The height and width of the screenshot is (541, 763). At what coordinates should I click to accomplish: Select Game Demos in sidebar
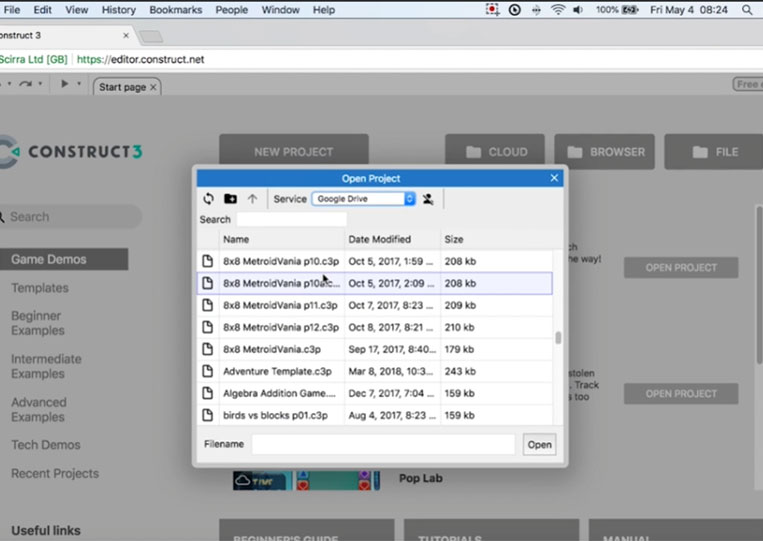click(x=64, y=259)
